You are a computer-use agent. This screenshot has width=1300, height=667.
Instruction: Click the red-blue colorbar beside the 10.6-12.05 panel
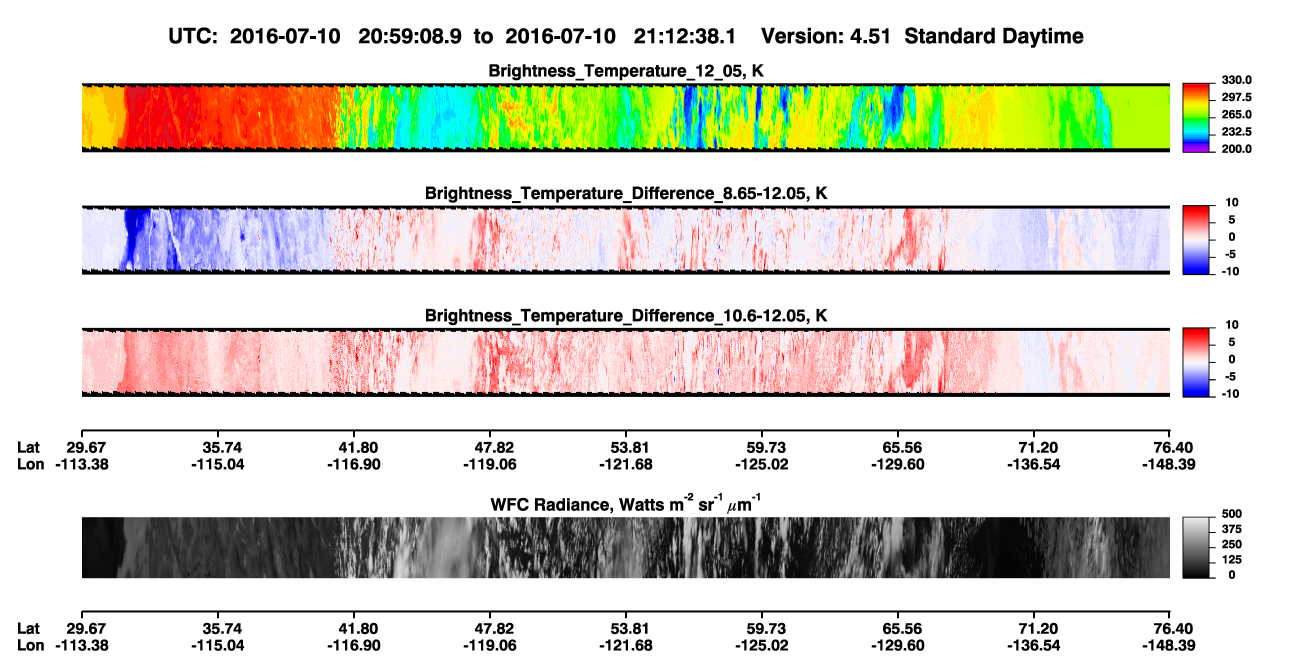pos(1196,362)
